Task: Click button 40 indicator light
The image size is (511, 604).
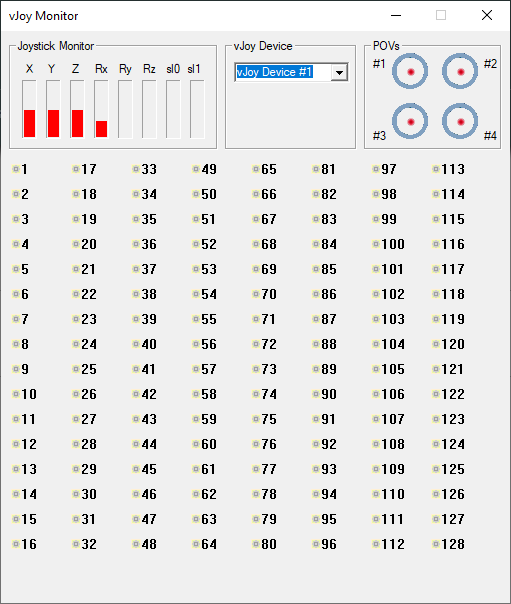Action: point(136,344)
